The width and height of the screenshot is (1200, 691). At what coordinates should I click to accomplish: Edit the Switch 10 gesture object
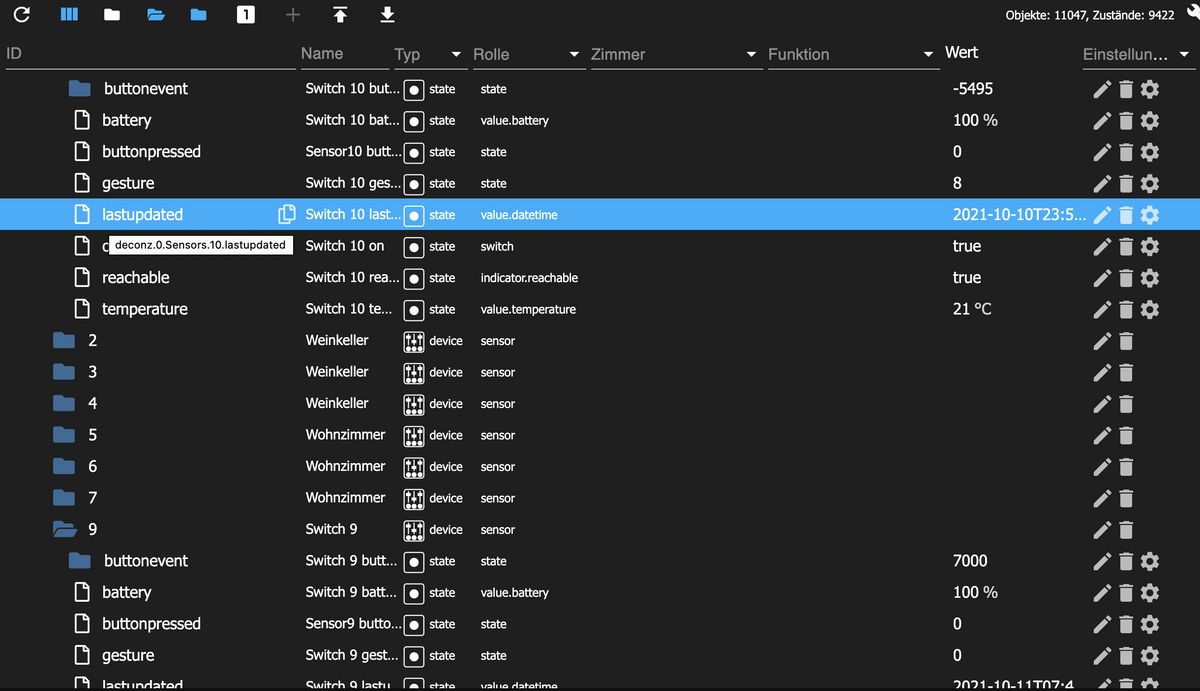1102,184
